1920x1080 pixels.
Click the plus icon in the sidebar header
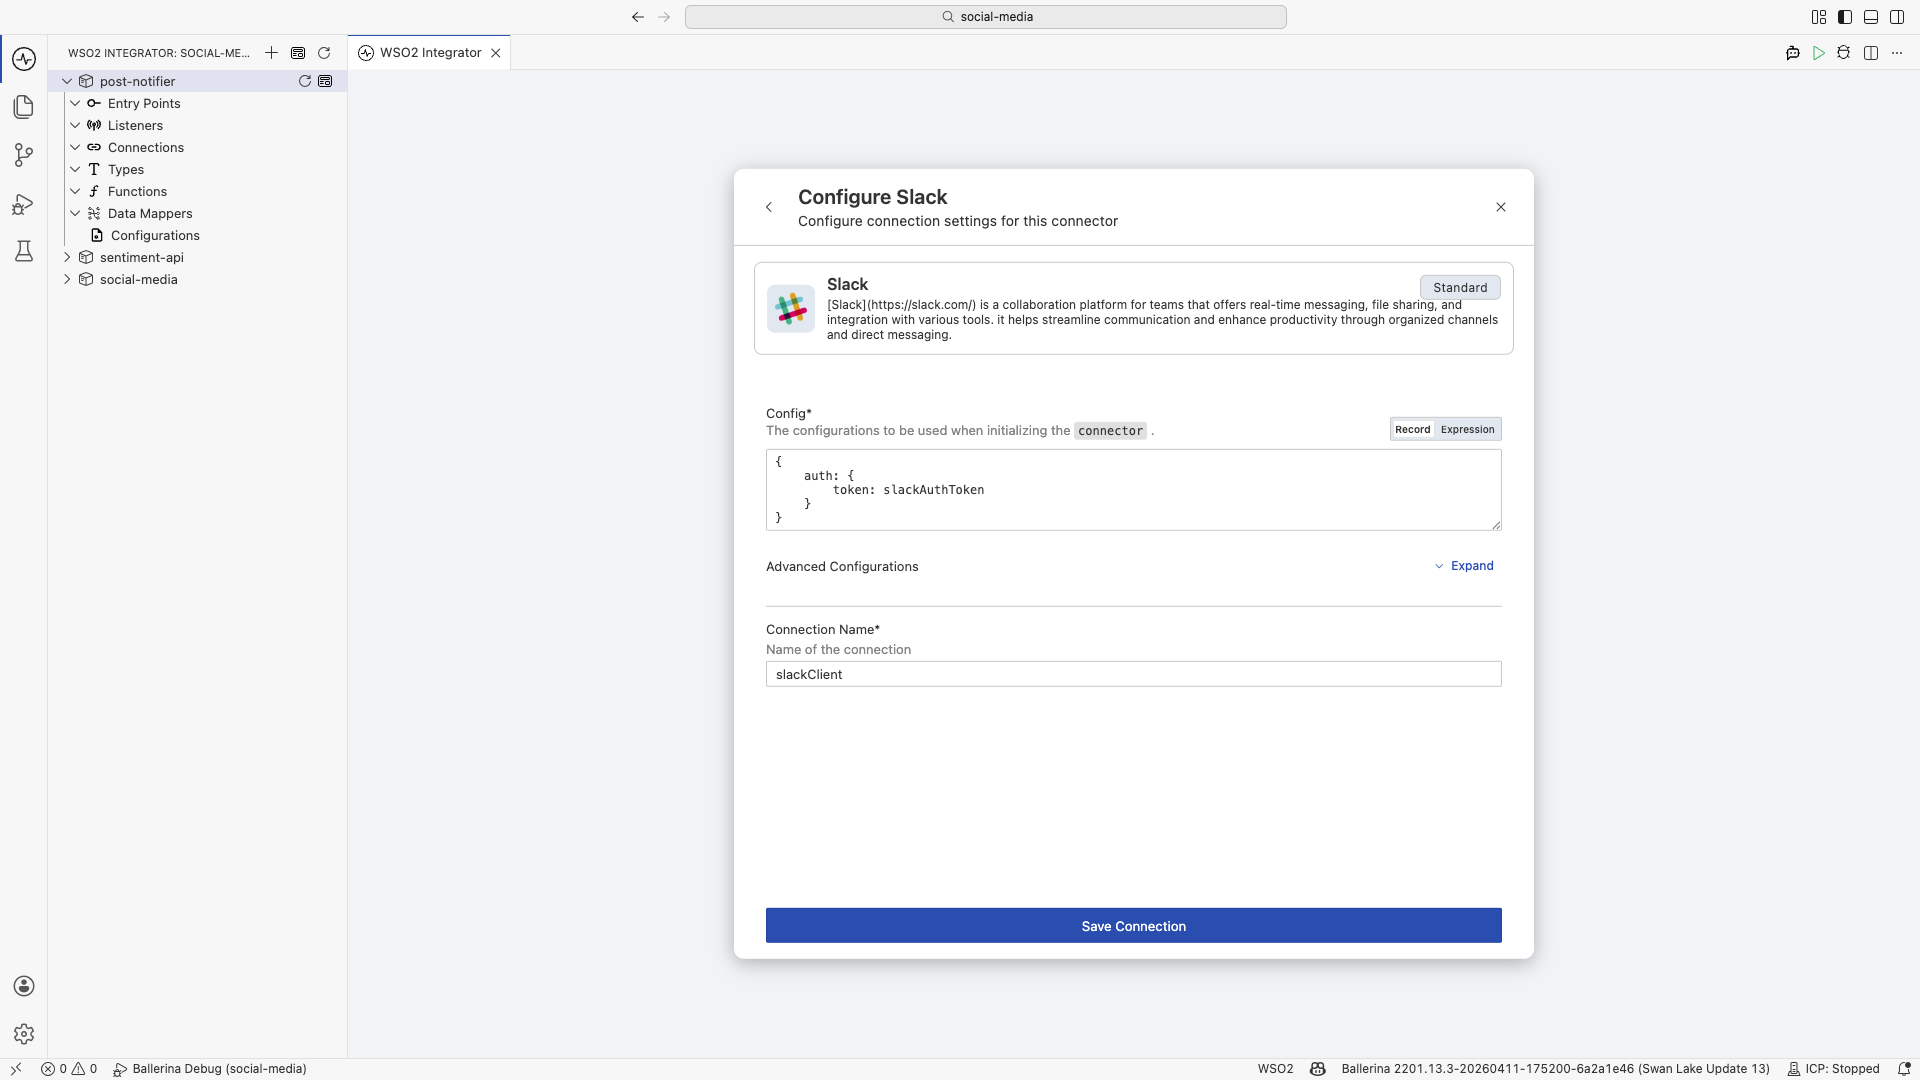[271, 53]
